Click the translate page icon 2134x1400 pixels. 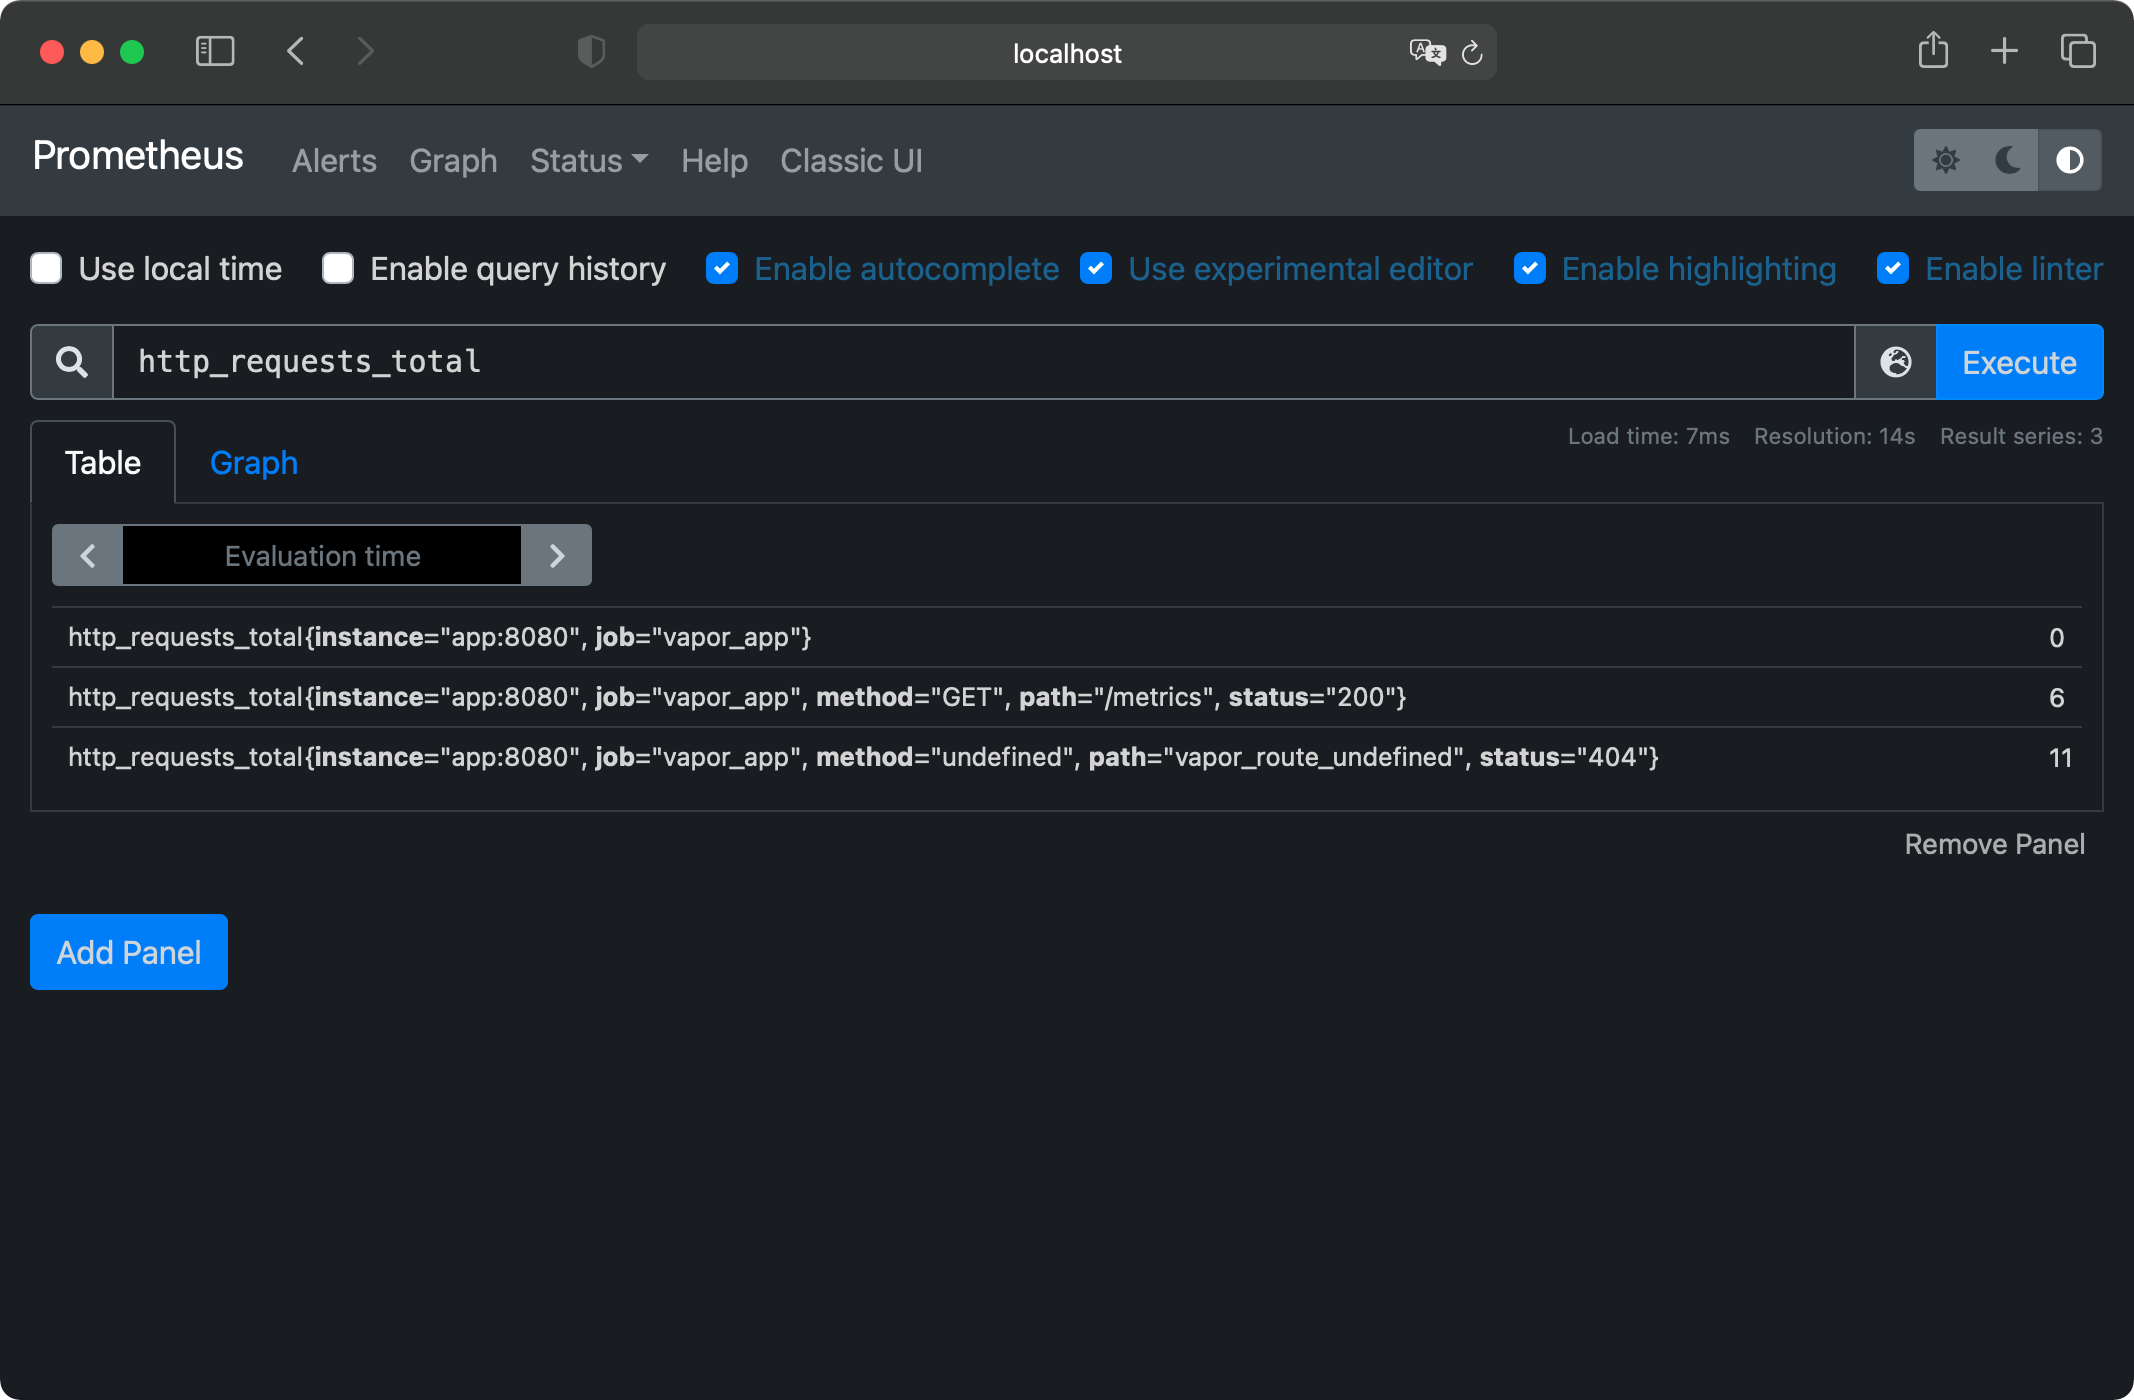point(1427,52)
